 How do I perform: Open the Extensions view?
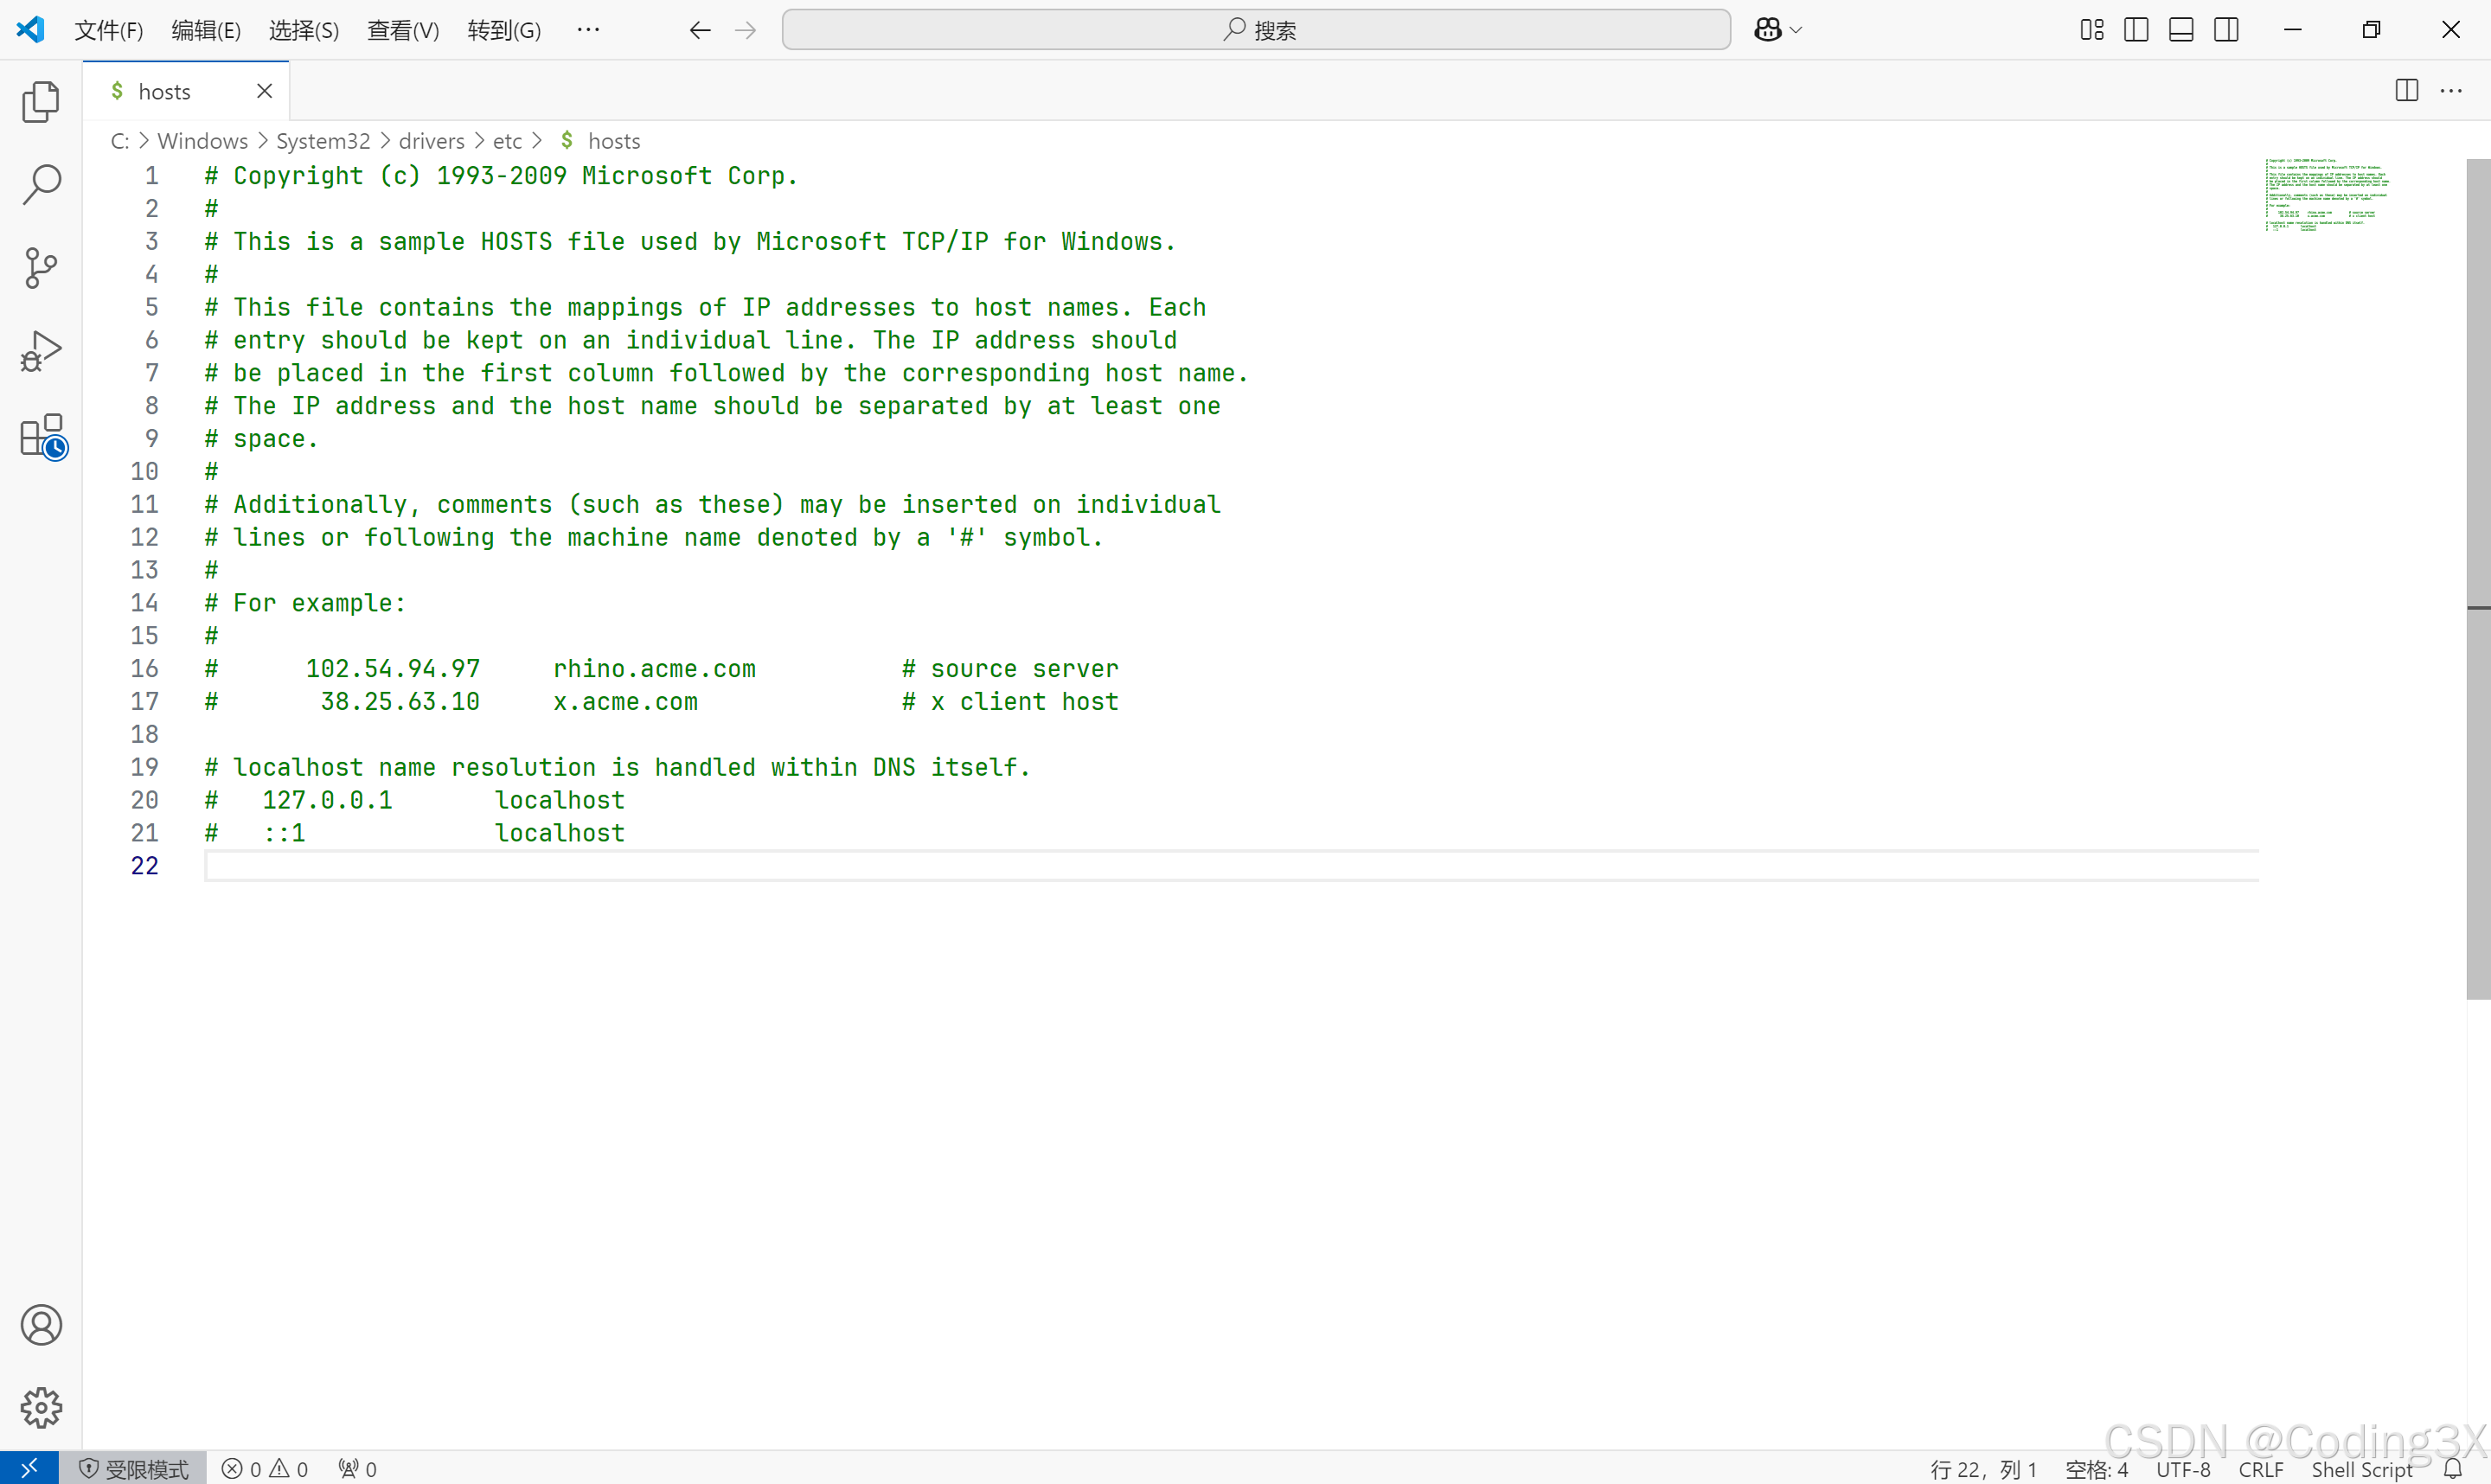tap(41, 436)
